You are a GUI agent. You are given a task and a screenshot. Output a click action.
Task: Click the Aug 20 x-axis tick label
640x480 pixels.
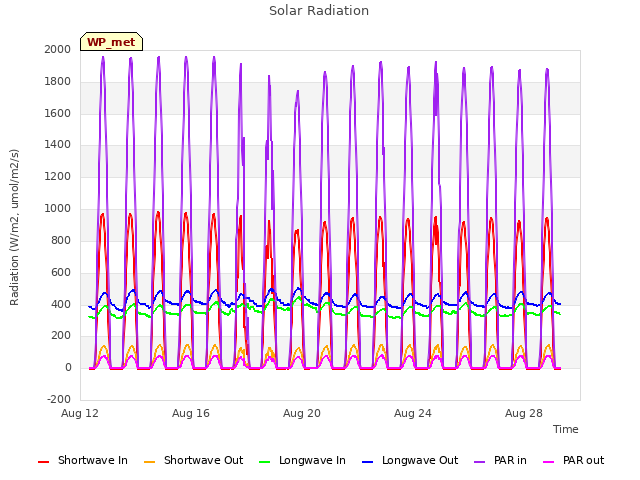302,413
